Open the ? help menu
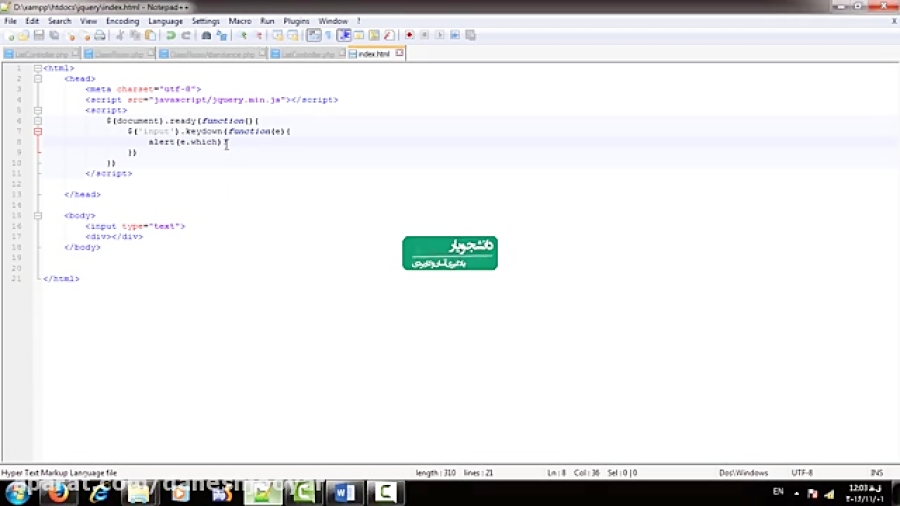The image size is (900, 506). click(359, 21)
